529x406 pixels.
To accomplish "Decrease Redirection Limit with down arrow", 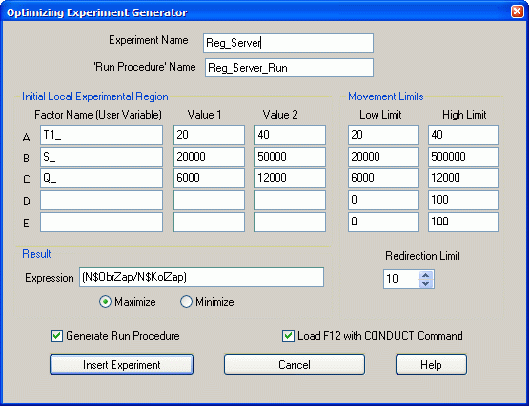I will 426,283.
